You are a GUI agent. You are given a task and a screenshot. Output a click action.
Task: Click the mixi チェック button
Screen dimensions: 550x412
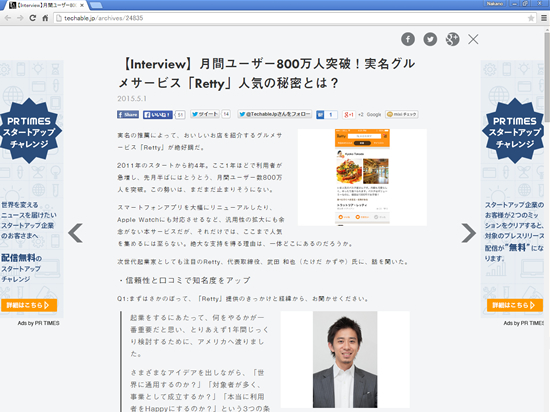[402, 114]
